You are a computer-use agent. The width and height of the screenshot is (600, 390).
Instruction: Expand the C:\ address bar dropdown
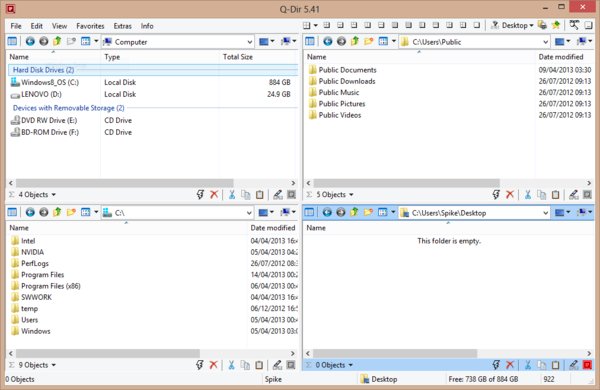tap(249, 213)
